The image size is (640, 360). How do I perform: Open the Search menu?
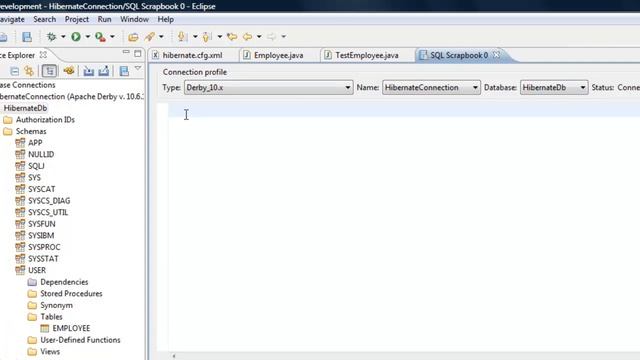[44, 19]
